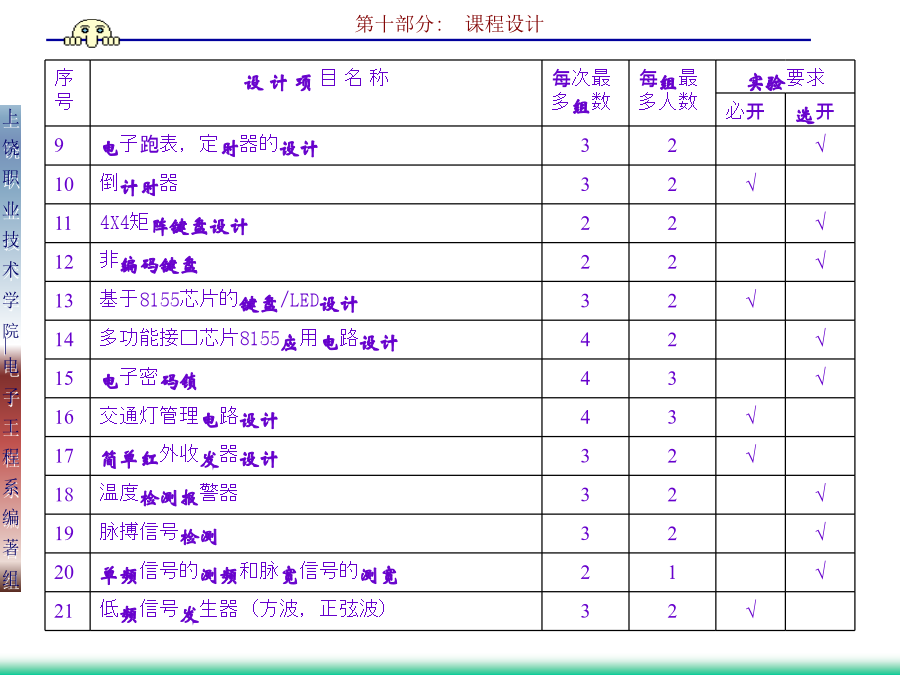Click project 交通灯管理电路设计
Image resolution: width=900 pixels, height=675 pixels.
tap(188, 417)
